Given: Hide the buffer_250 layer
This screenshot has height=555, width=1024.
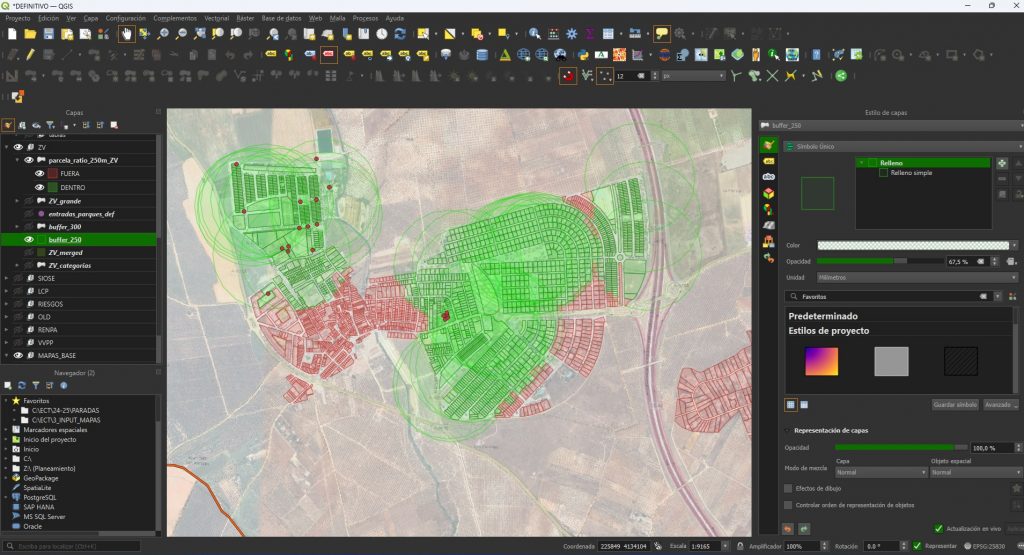Looking at the screenshot, I should (x=29, y=240).
